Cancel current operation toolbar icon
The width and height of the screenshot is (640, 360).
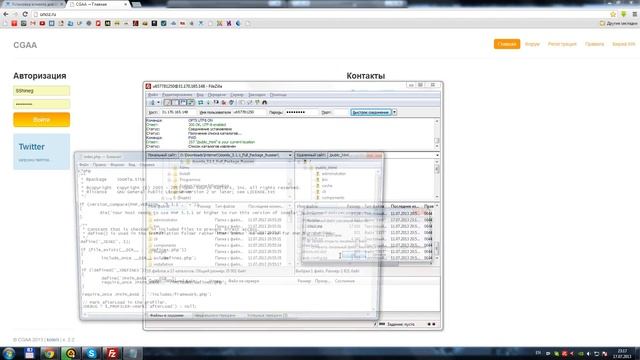coord(216,102)
